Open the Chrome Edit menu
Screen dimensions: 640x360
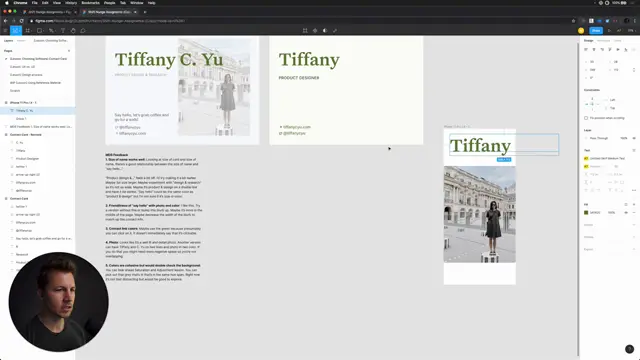pyautogui.click(x=45, y=3)
